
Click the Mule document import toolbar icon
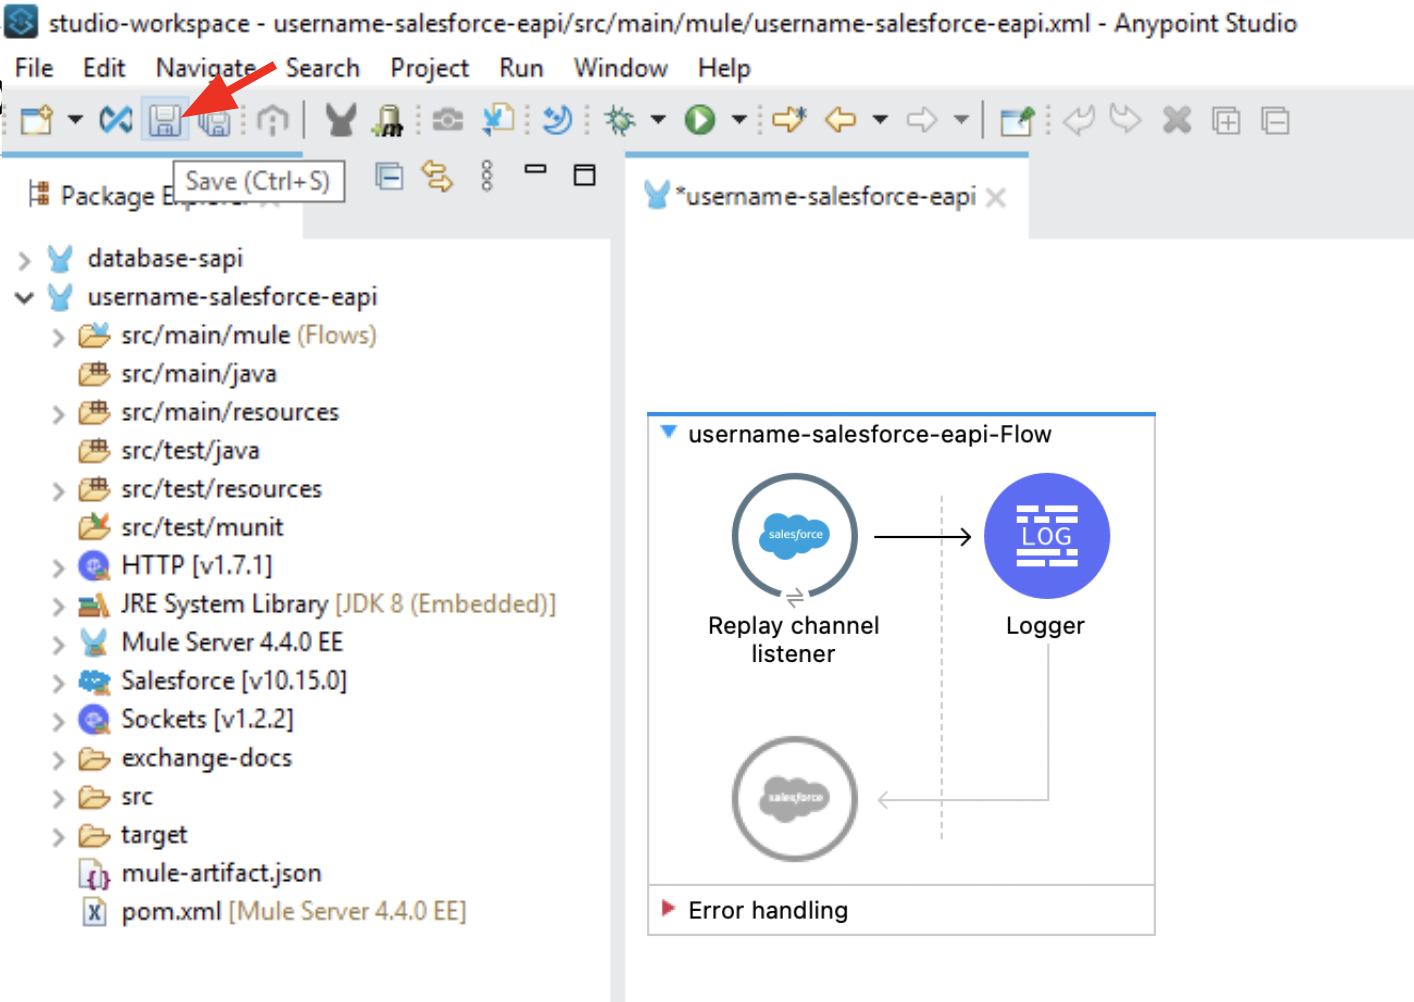(x=497, y=120)
